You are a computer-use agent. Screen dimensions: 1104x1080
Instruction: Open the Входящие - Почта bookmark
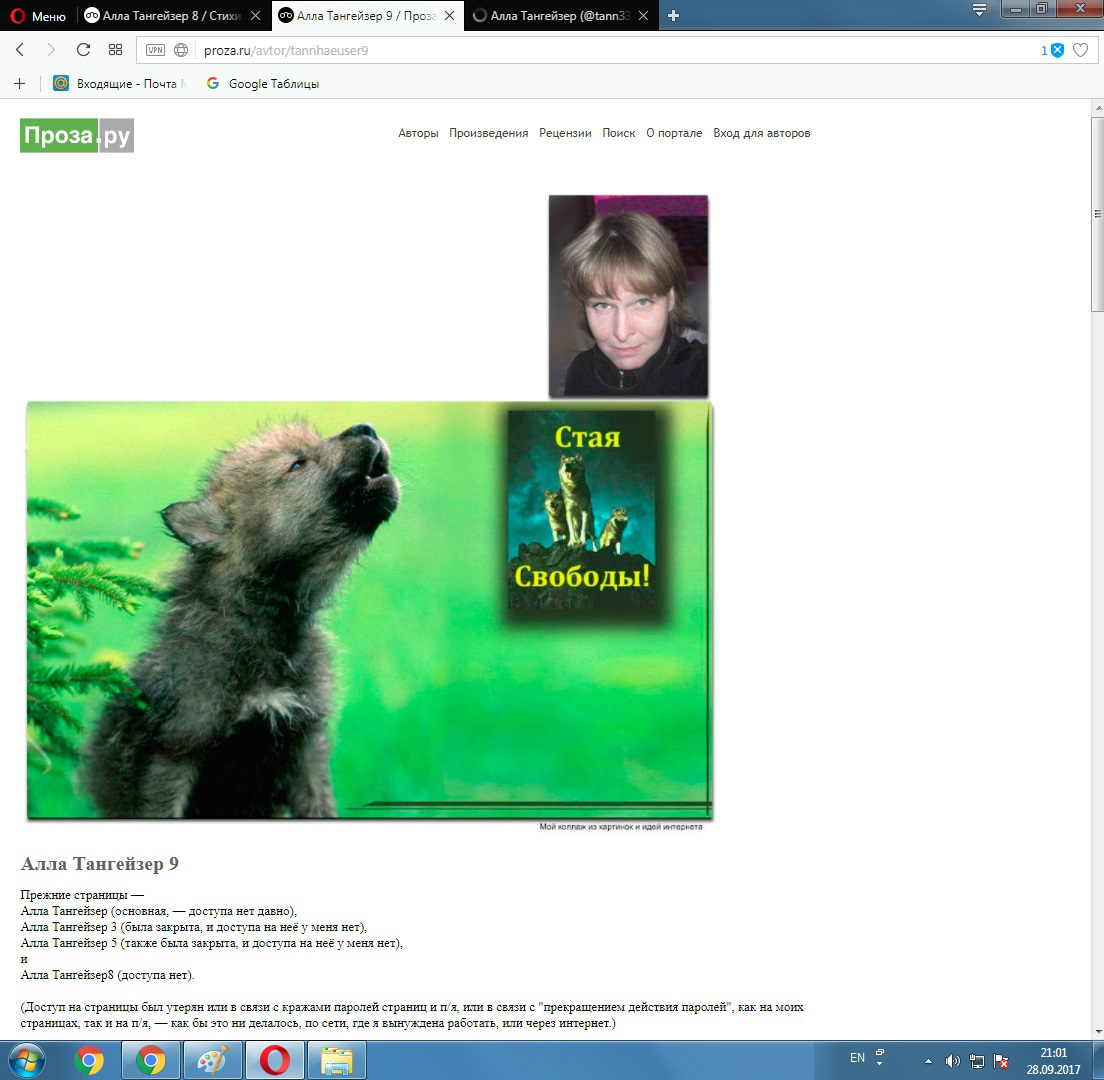[120, 84]
